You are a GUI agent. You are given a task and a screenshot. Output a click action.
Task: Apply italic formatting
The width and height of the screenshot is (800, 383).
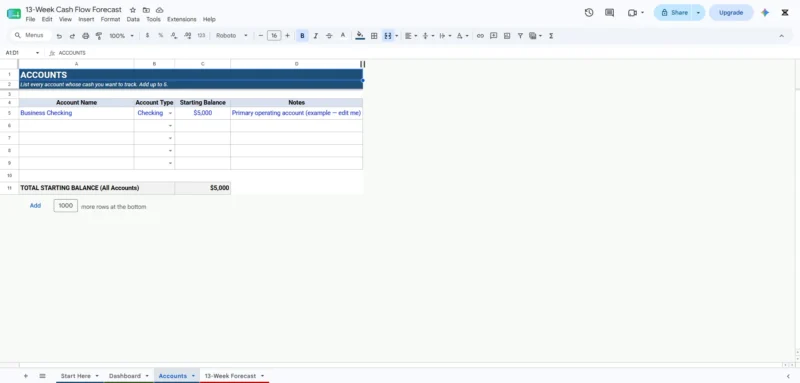pos(316,36)
